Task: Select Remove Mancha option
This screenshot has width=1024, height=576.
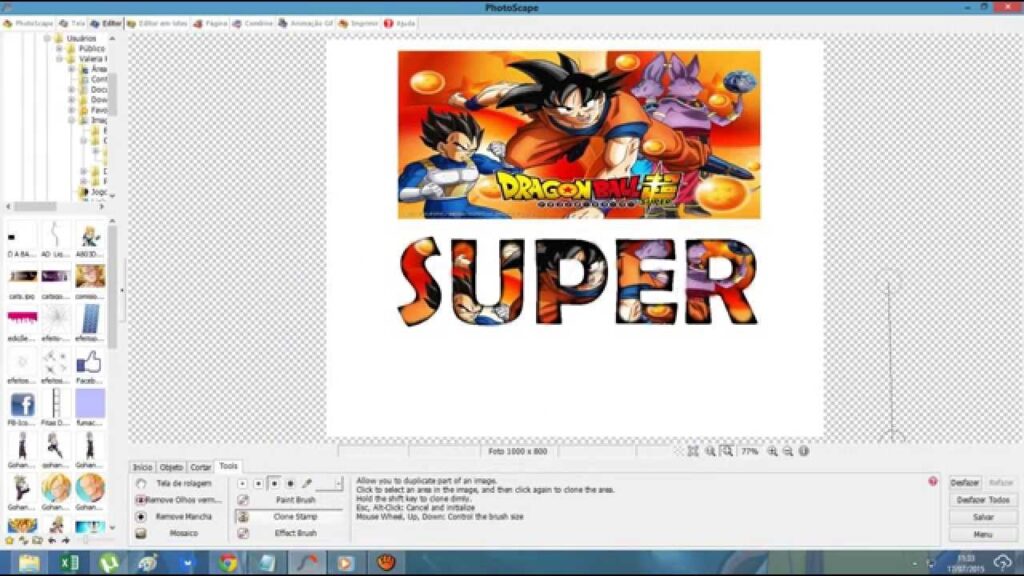Action: click(x=175, y=517)
